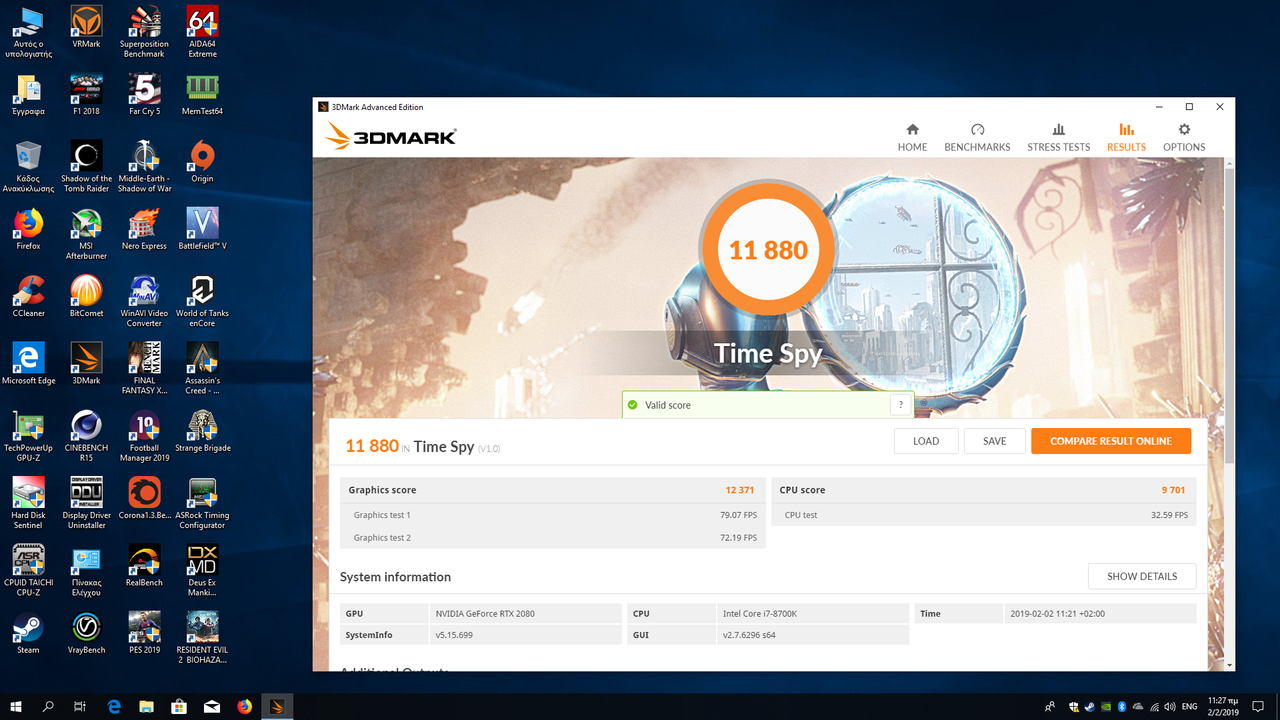Open Final Fantasy XV benchmark icon

(x=144, y=368)
